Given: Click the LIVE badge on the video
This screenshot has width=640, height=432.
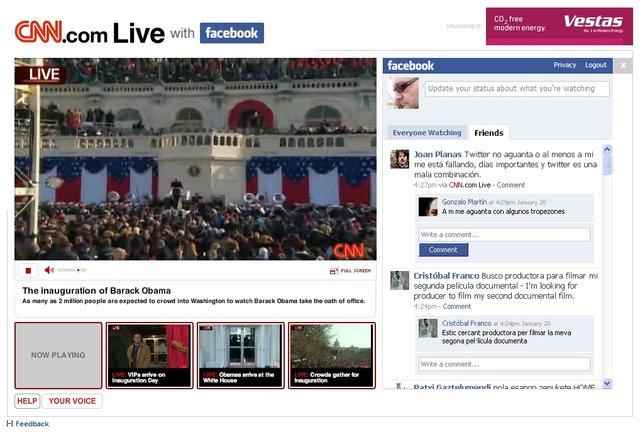Looking at the screenshot, I should [43, 74].
